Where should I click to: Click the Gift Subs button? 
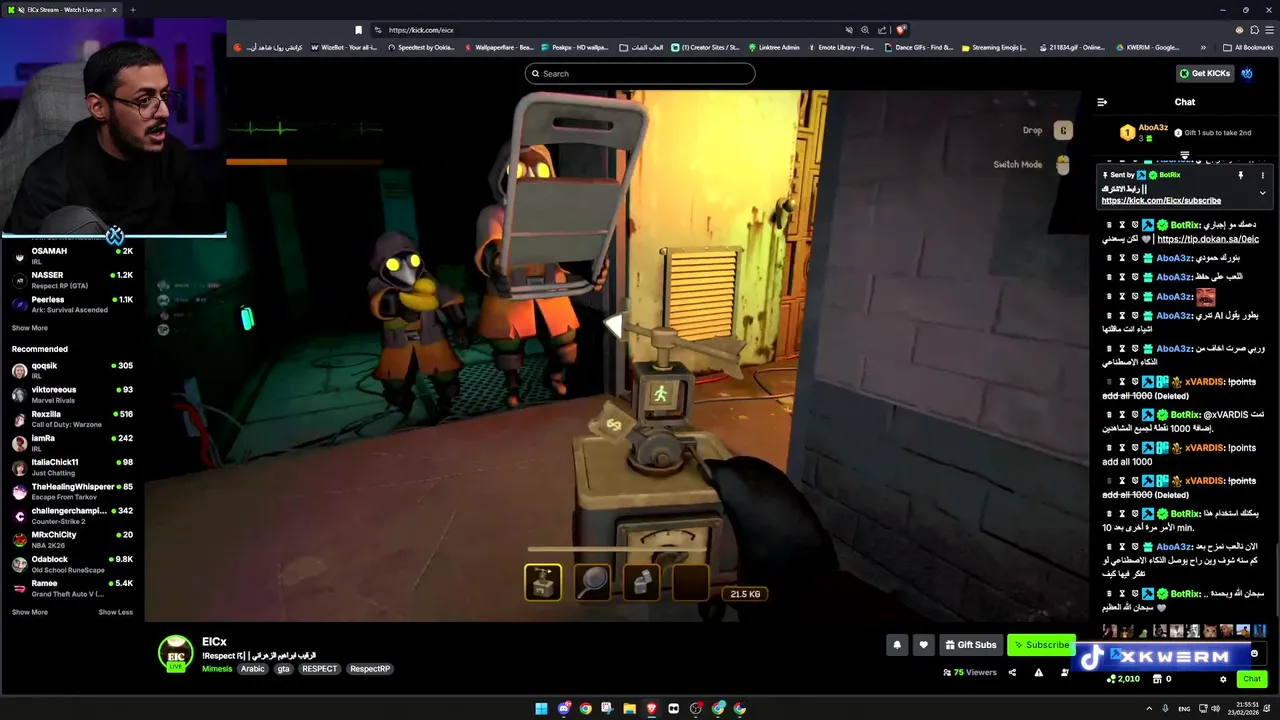pos(970,645)
